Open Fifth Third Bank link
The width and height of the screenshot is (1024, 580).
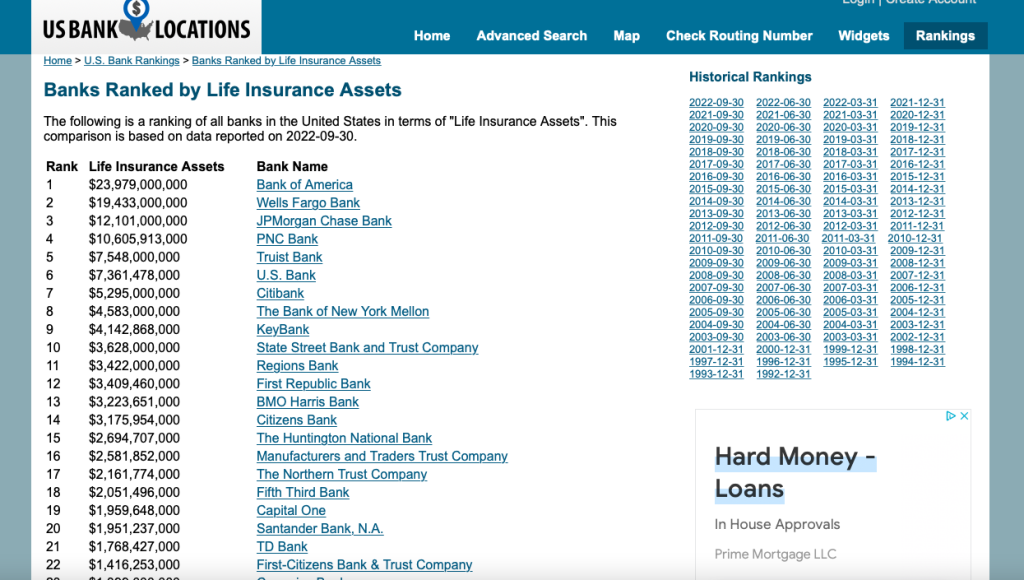(x=303, y=492)
